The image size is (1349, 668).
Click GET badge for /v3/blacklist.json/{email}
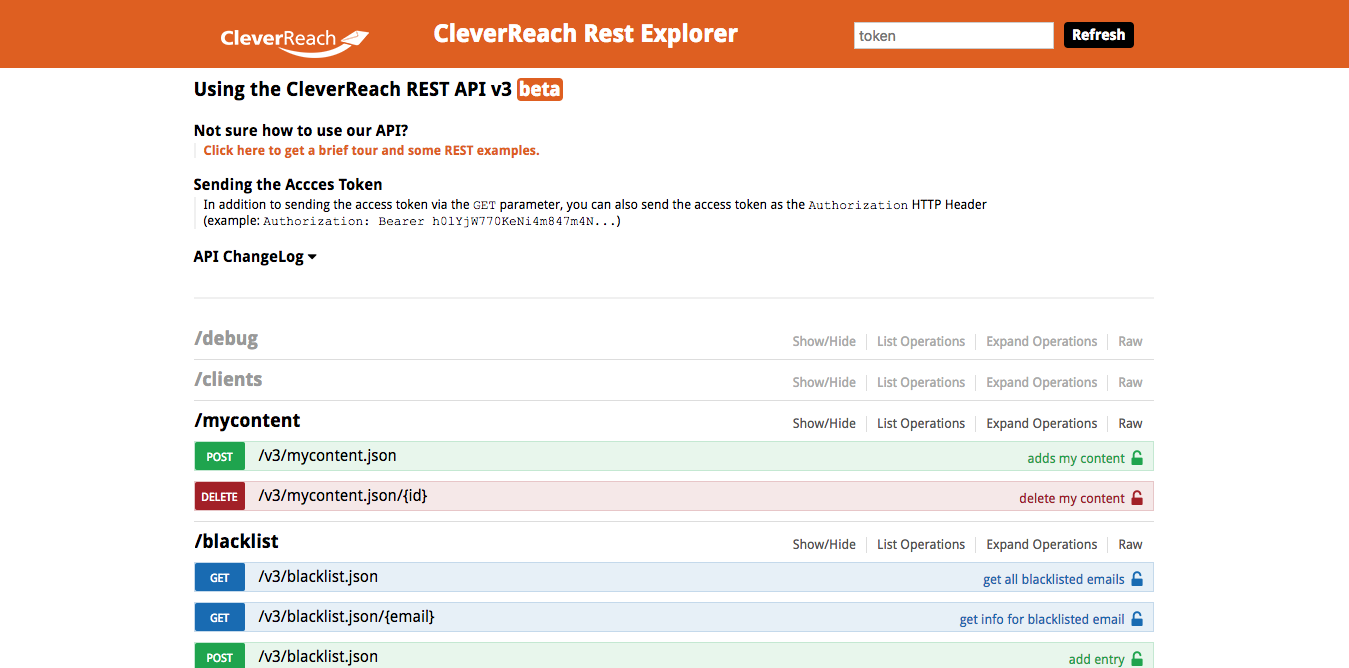[x=220, y=618]
